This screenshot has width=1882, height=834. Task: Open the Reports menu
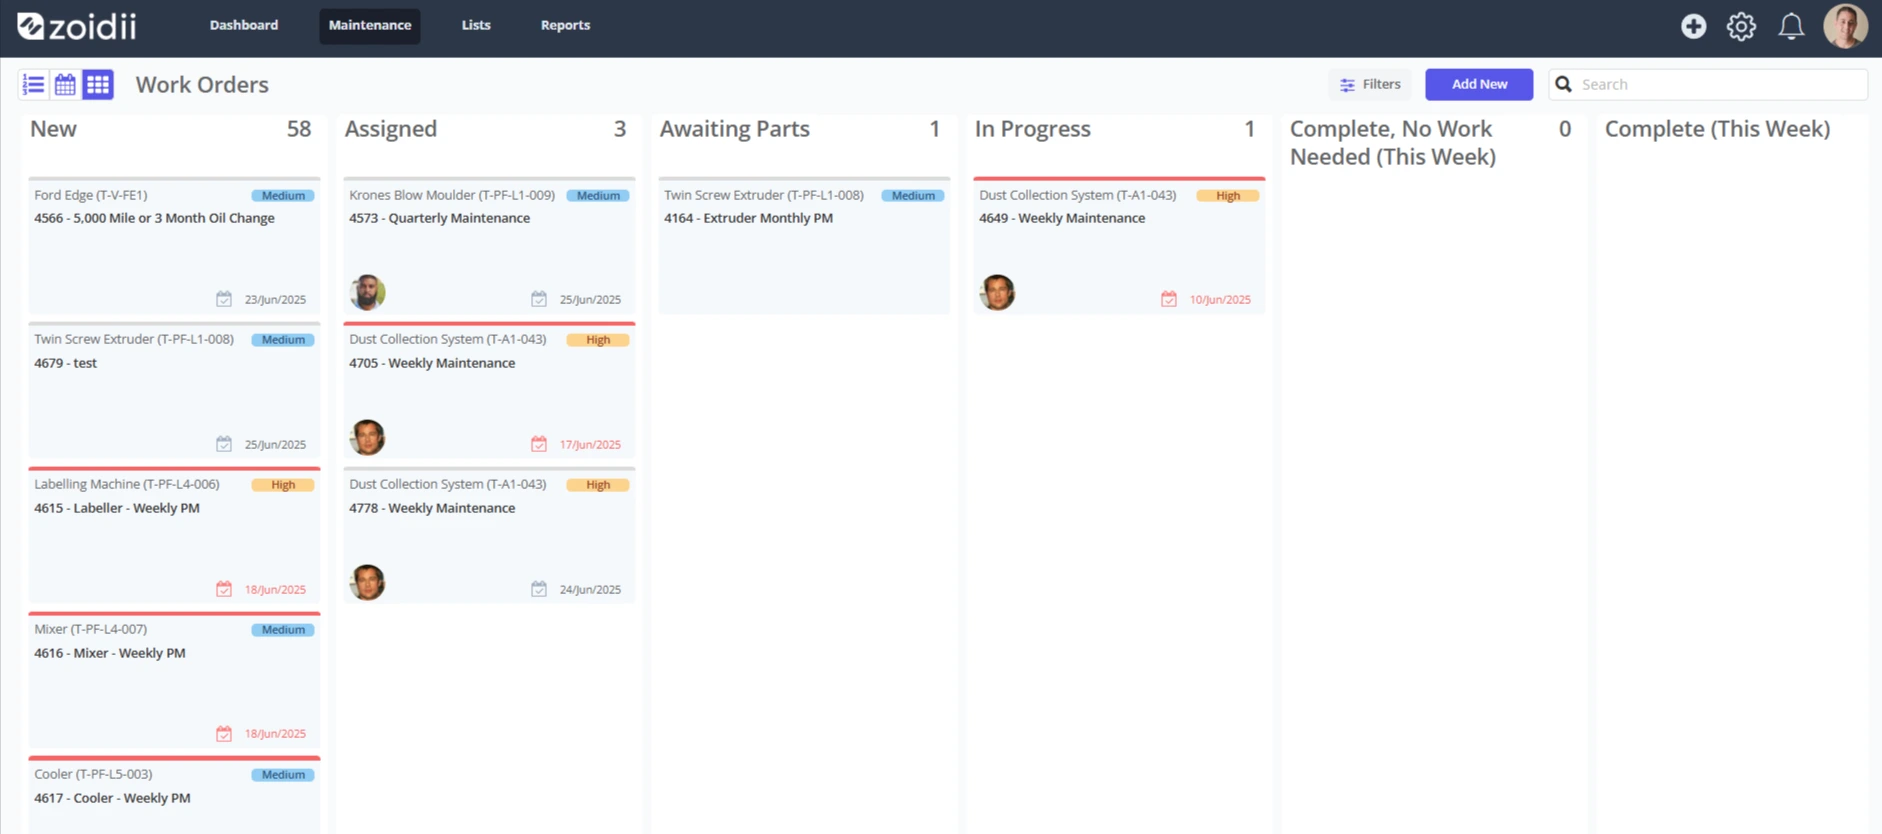click(565, 25)
